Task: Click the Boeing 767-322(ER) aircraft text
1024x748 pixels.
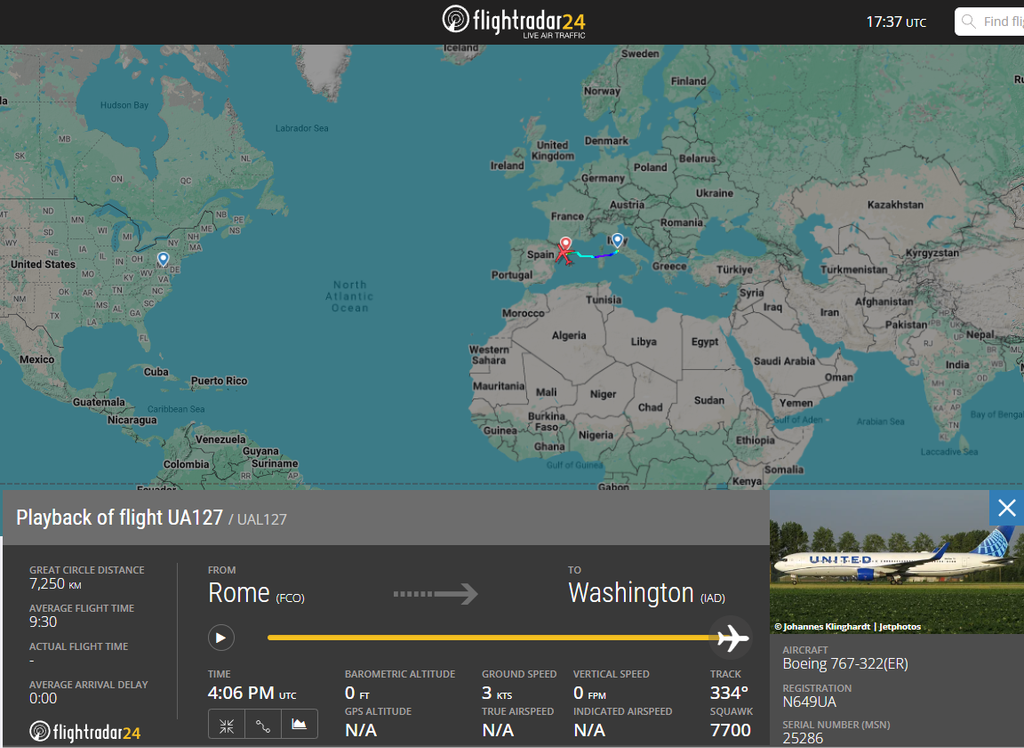Action: pos(845,664)
